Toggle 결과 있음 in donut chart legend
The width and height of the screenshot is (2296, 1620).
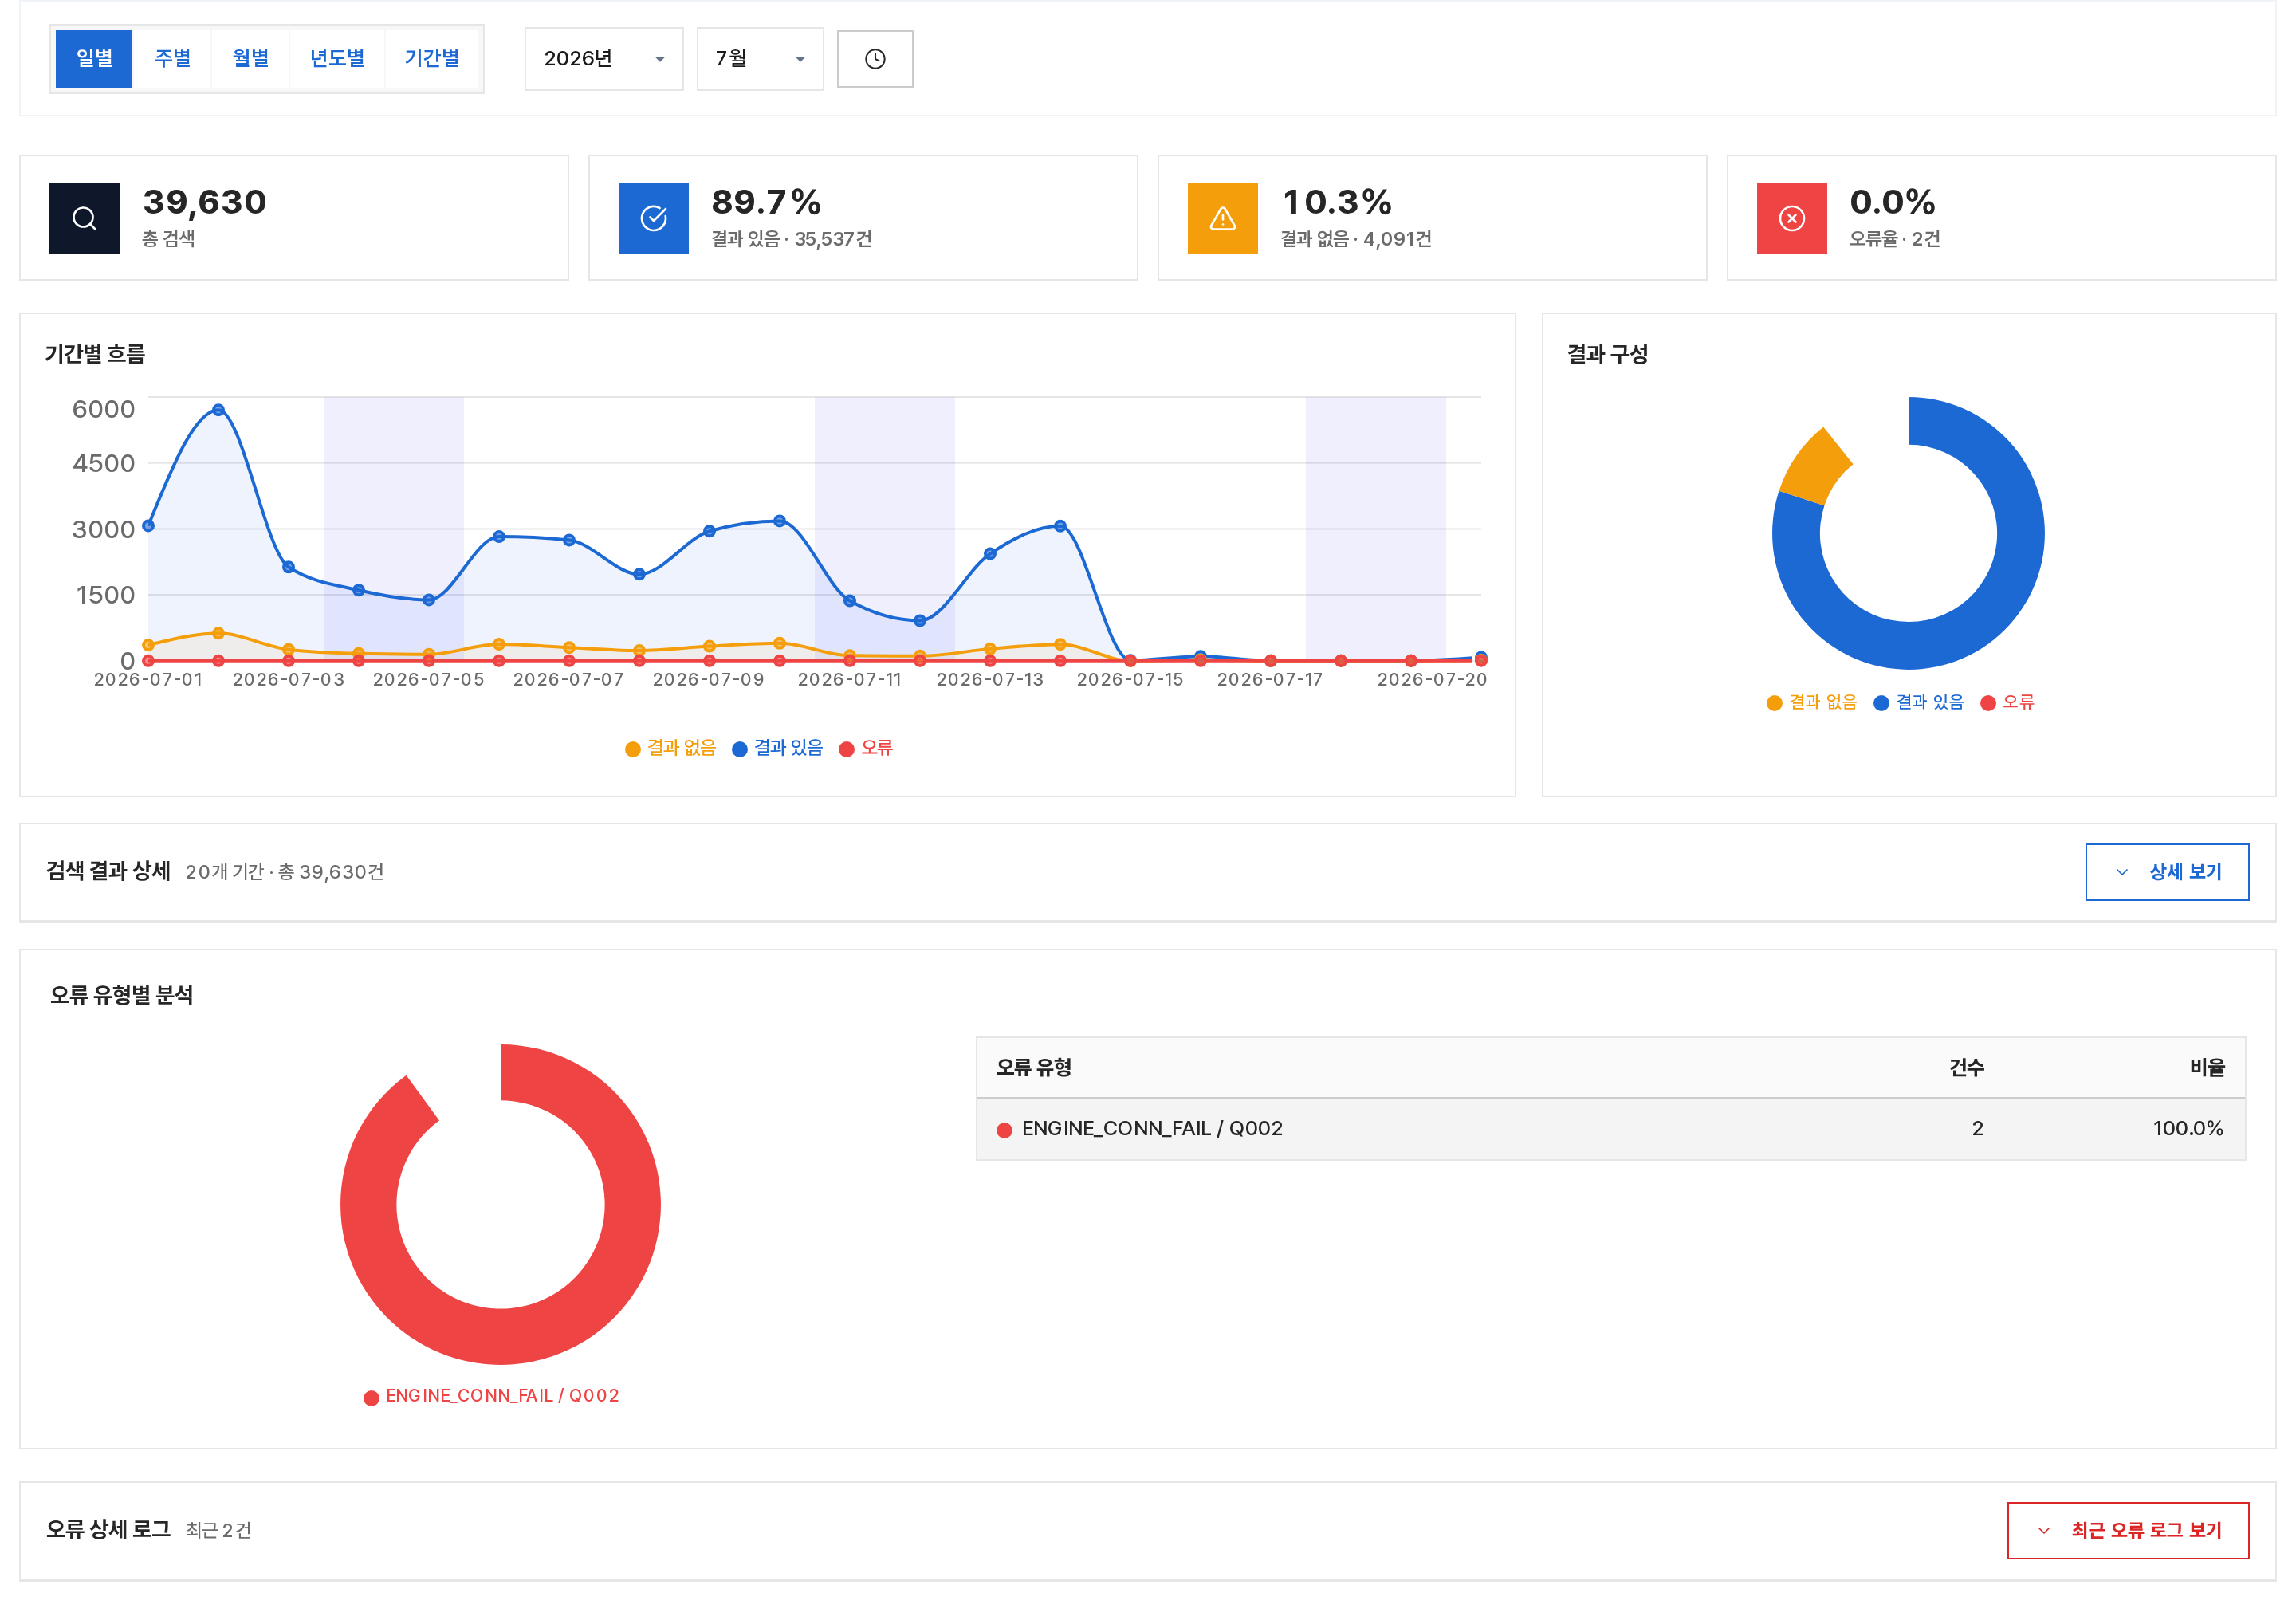1918,702
